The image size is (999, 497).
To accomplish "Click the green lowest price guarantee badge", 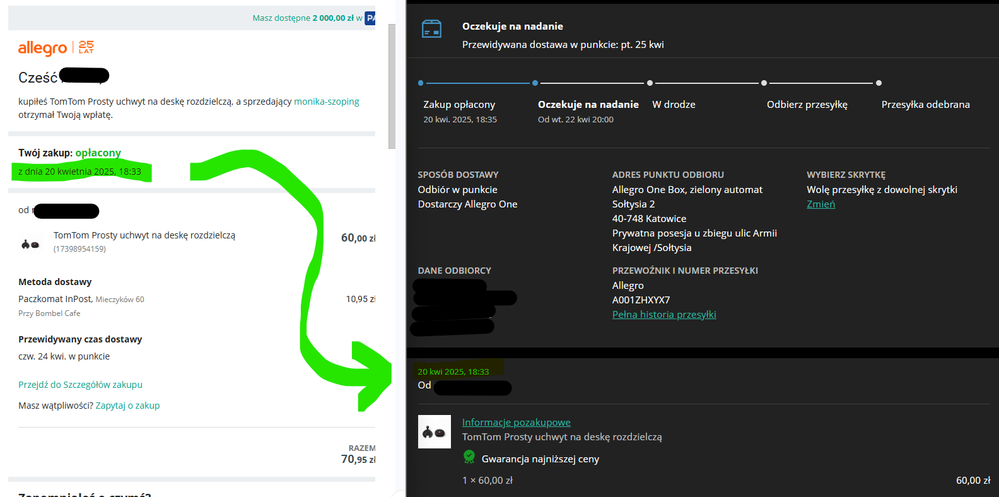I will click(x=469, y=456).
